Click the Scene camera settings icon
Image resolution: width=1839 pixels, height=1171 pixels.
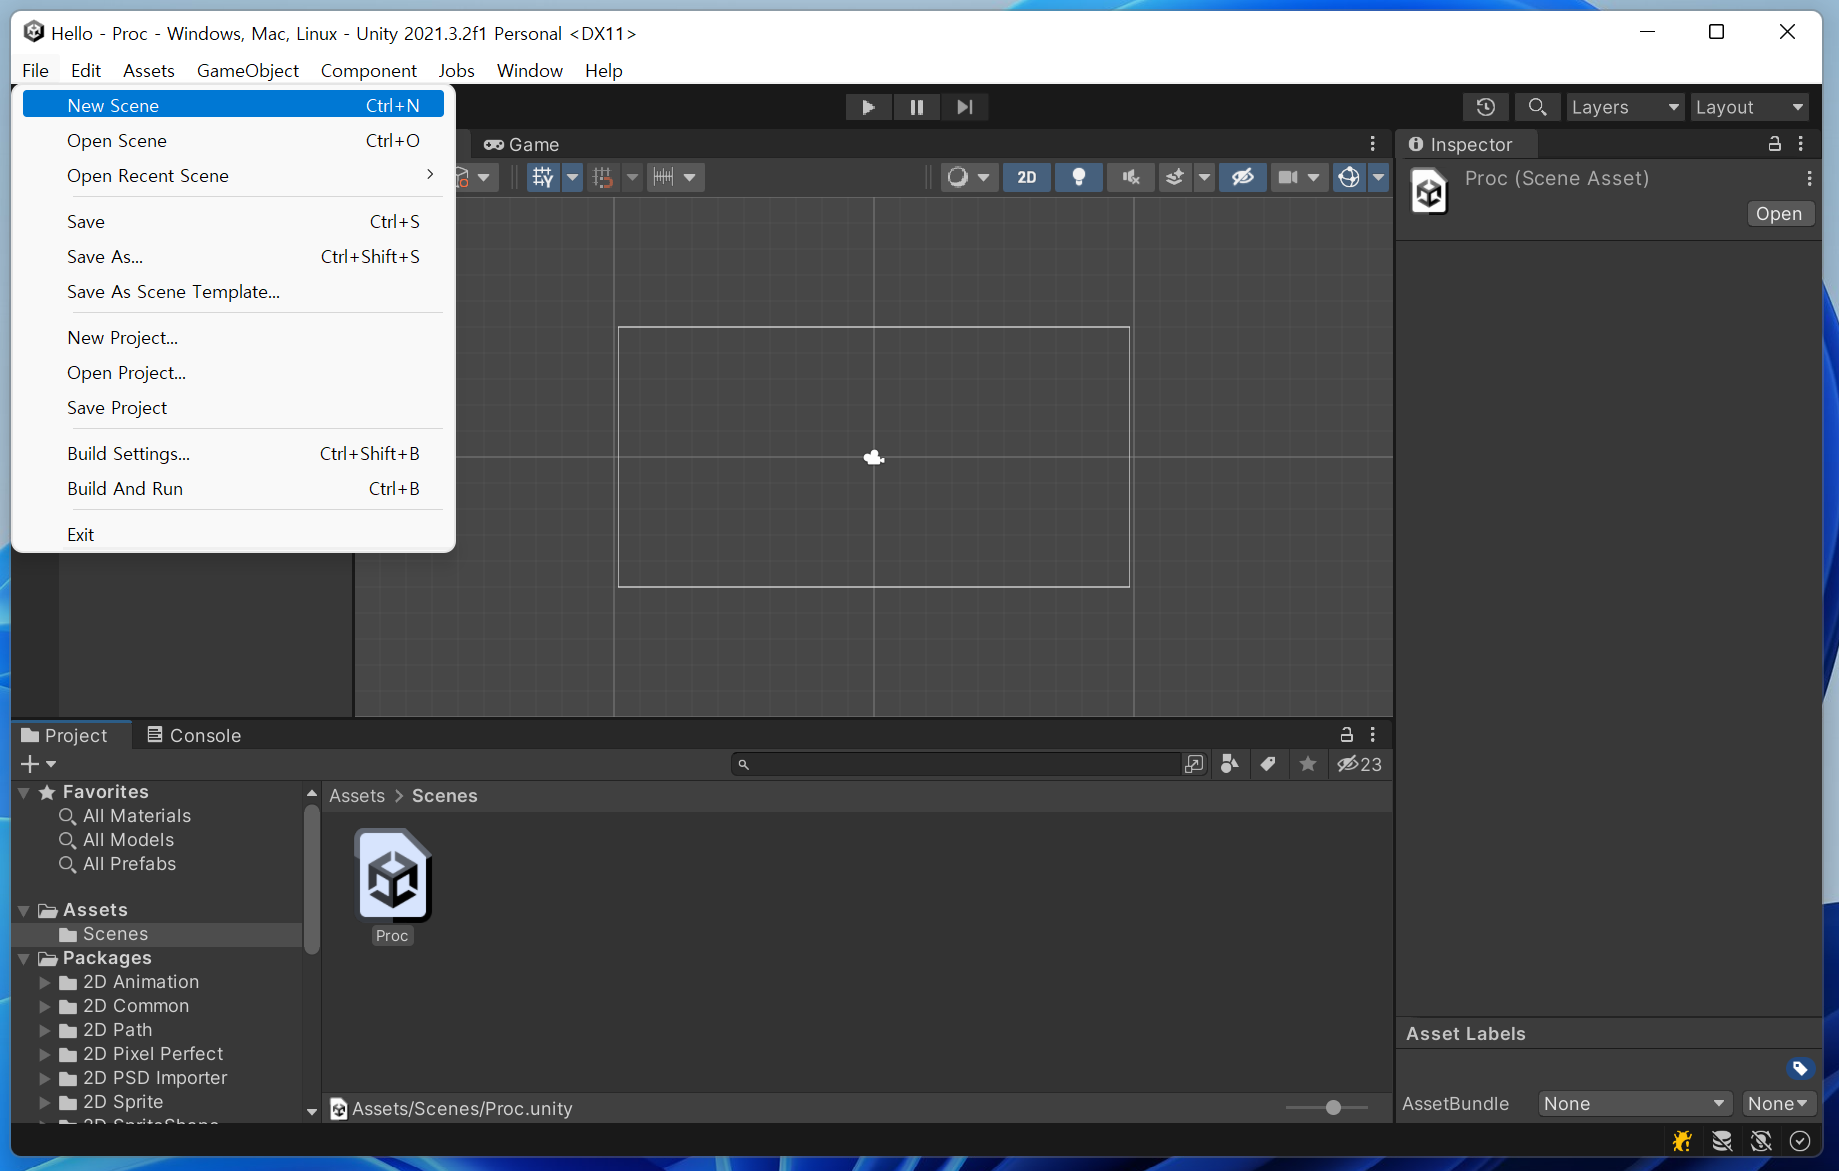tap(1288, 177)
